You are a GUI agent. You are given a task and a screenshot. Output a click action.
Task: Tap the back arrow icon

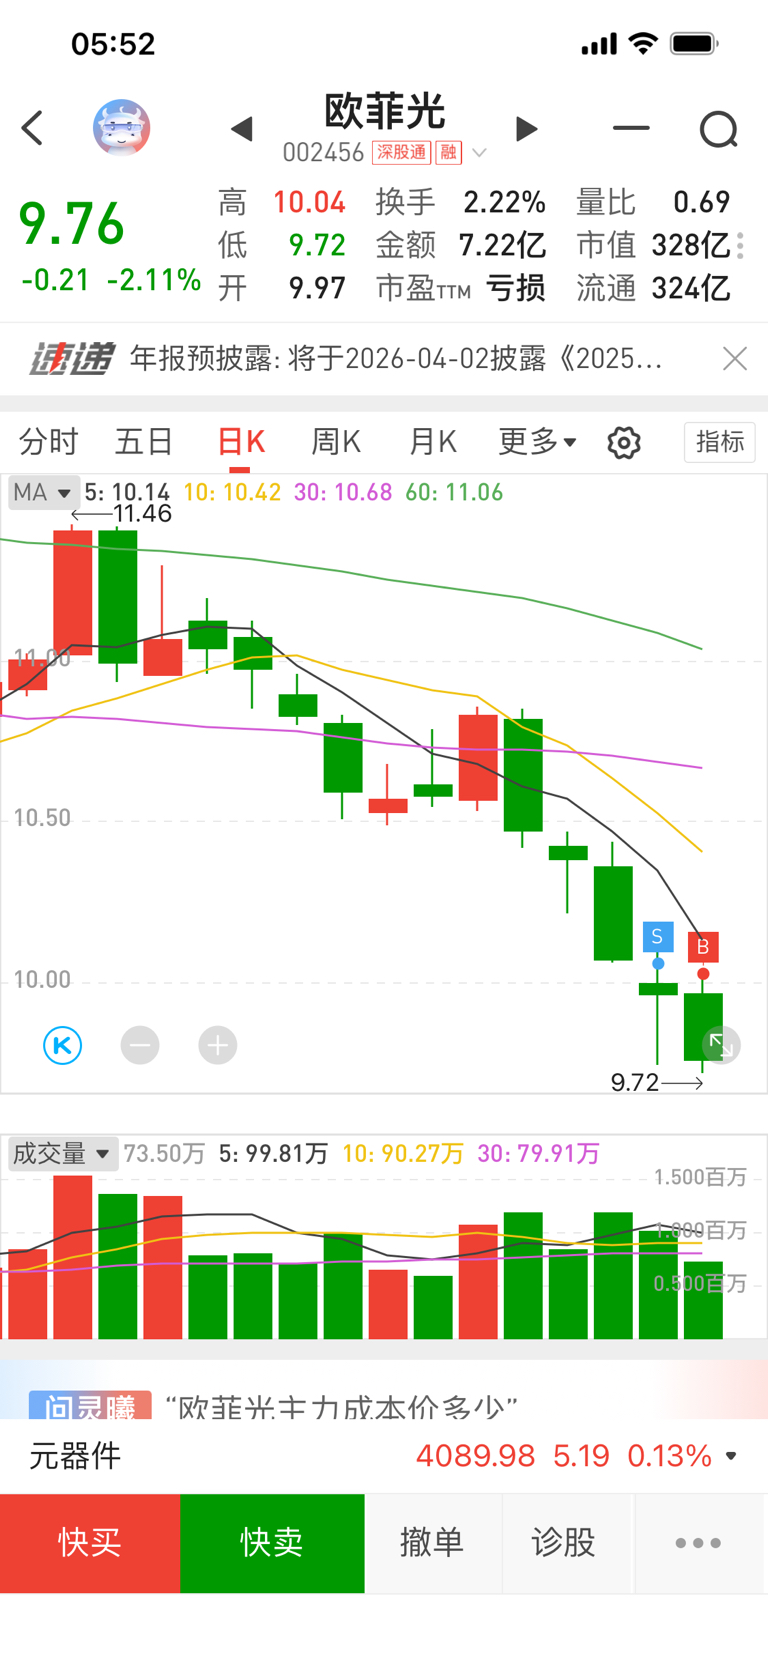[x=32, y=128]
